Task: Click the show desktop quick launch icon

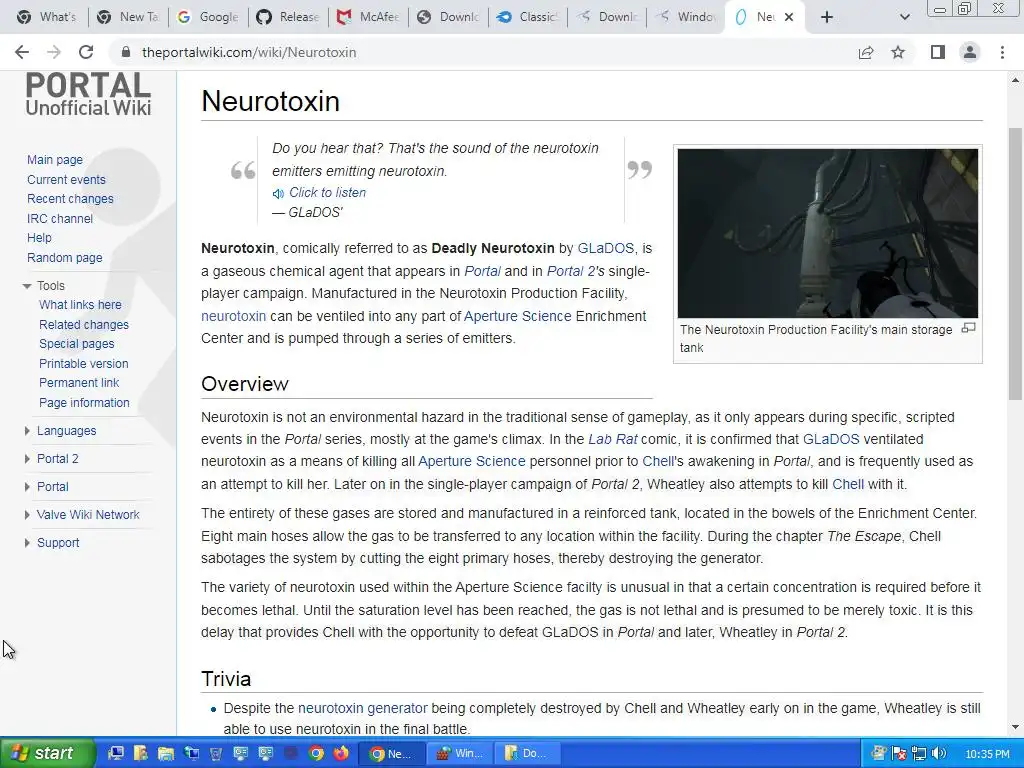Action: [x=116, y=753]
